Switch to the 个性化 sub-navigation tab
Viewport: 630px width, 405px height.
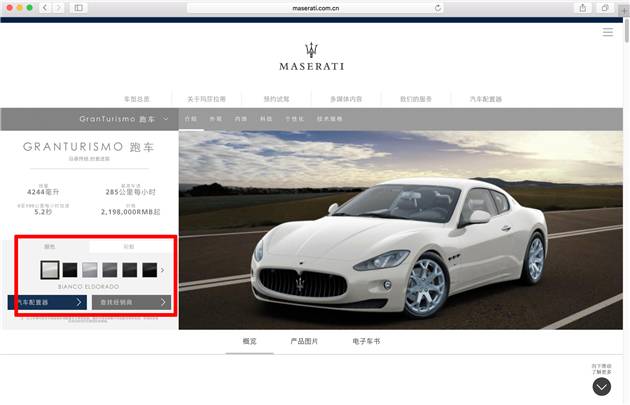(x=295, y=119)
